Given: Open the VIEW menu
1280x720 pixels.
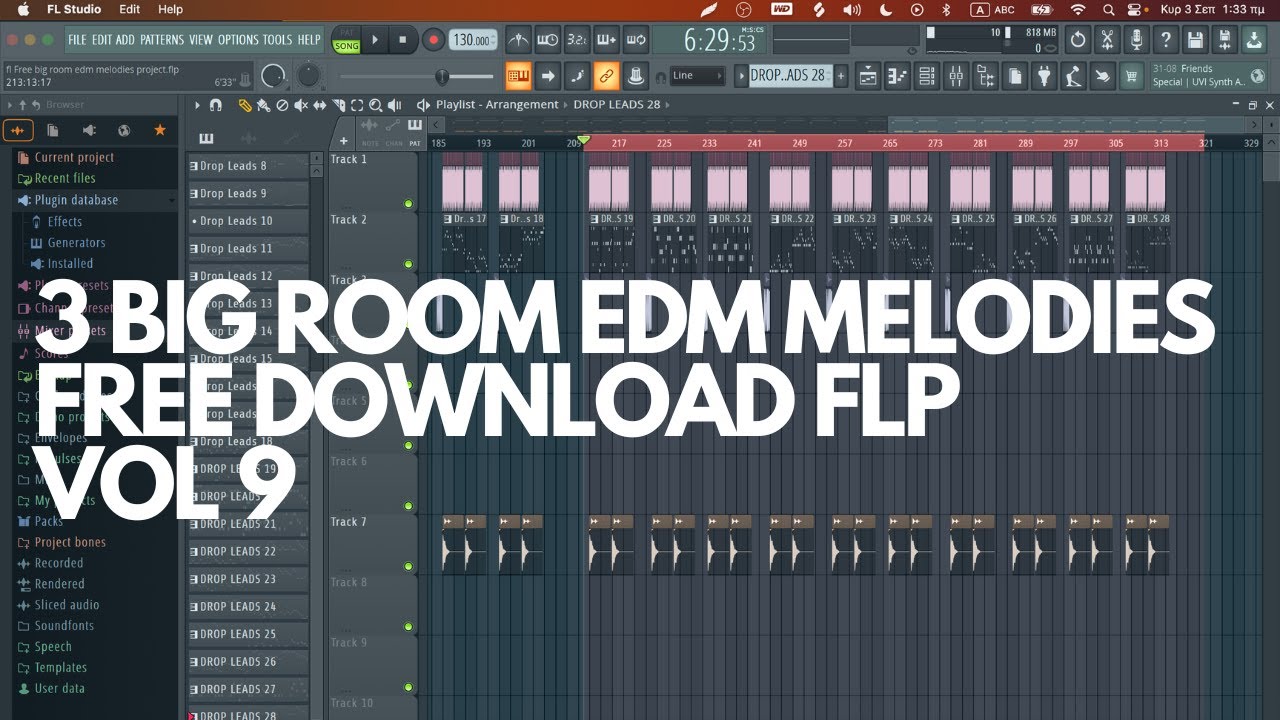Looking at the screenshot, I should click(x=201, y=40).
